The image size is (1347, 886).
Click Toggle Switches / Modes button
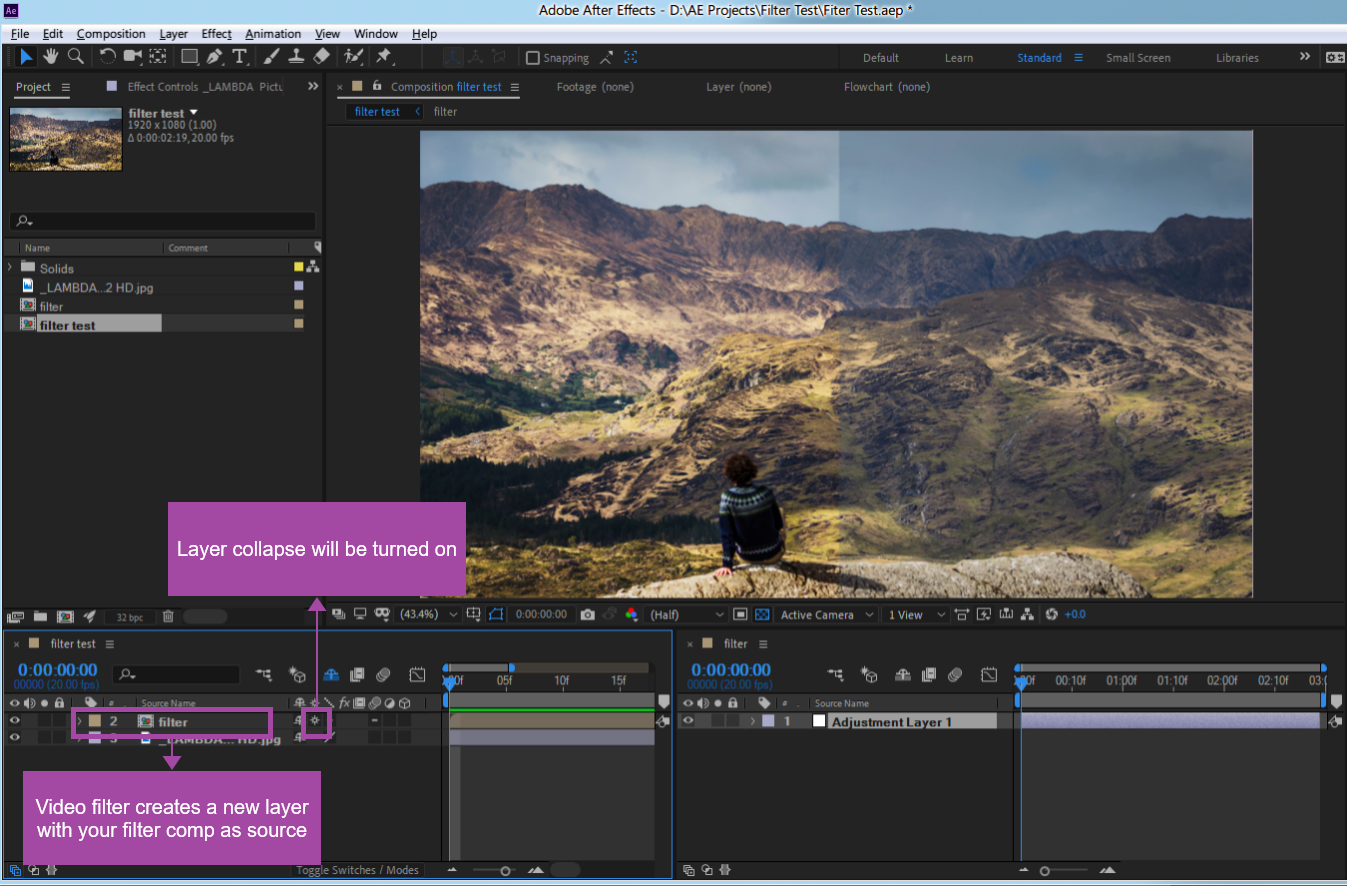[x=357, y=870]
